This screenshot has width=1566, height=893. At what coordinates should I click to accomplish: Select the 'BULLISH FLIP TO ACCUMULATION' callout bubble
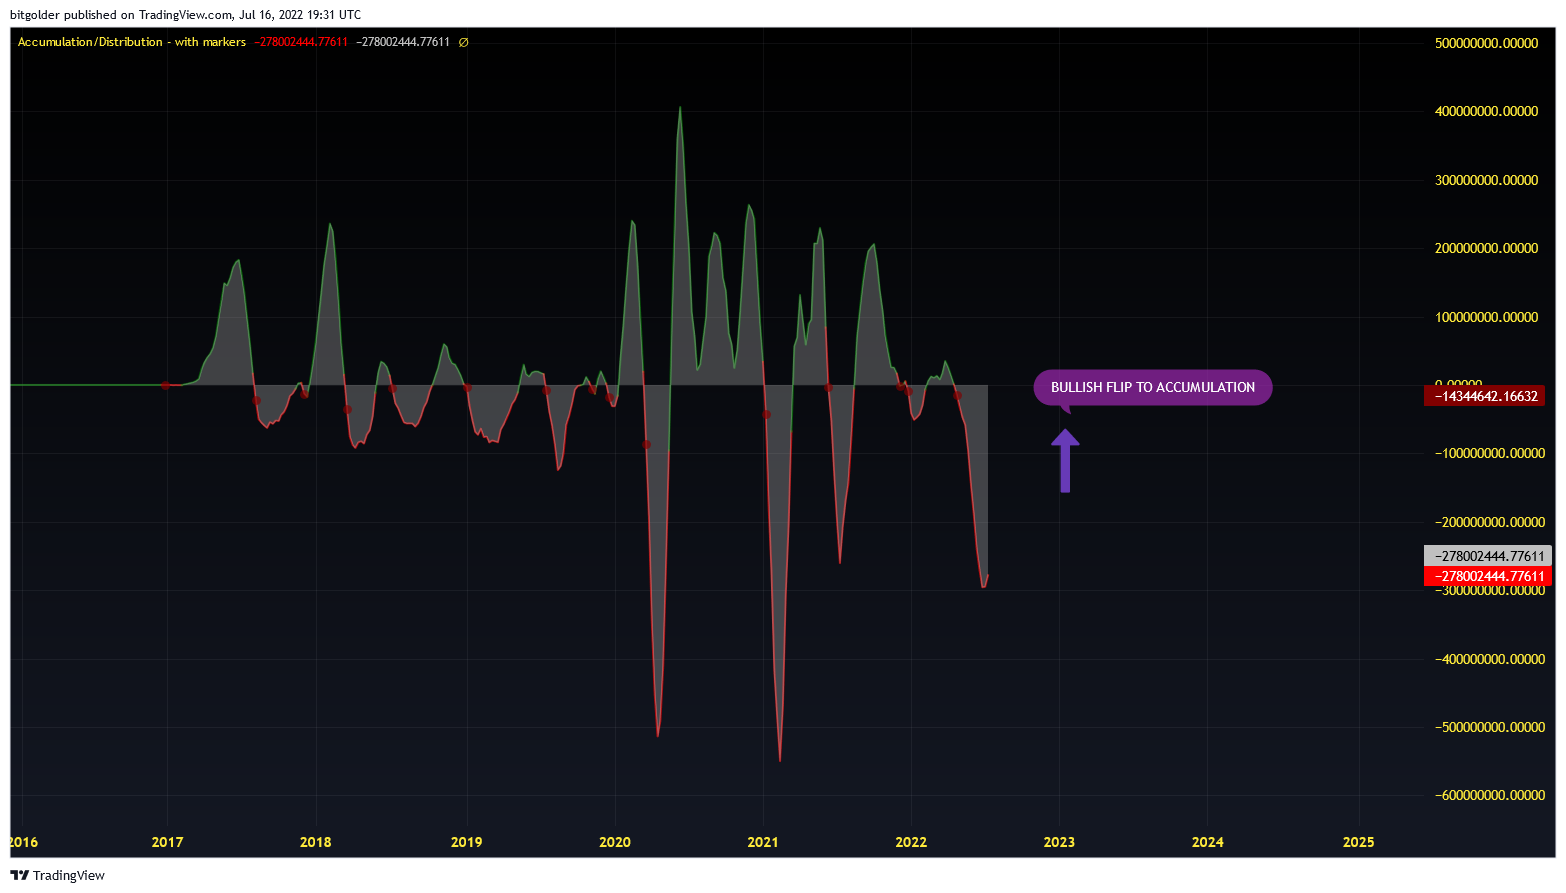[x=1153, y=388]
